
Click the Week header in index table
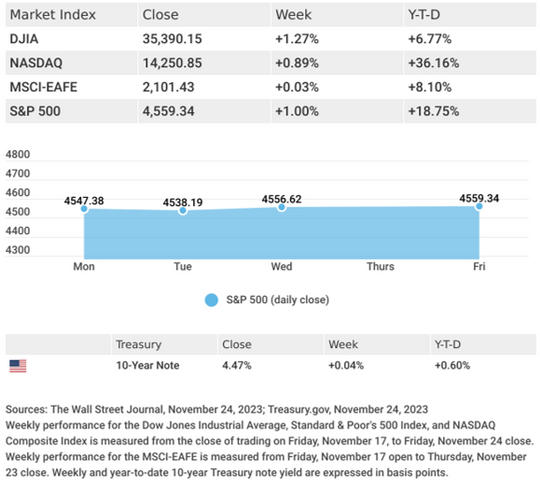pyautogui.click(x=293, y=15)
